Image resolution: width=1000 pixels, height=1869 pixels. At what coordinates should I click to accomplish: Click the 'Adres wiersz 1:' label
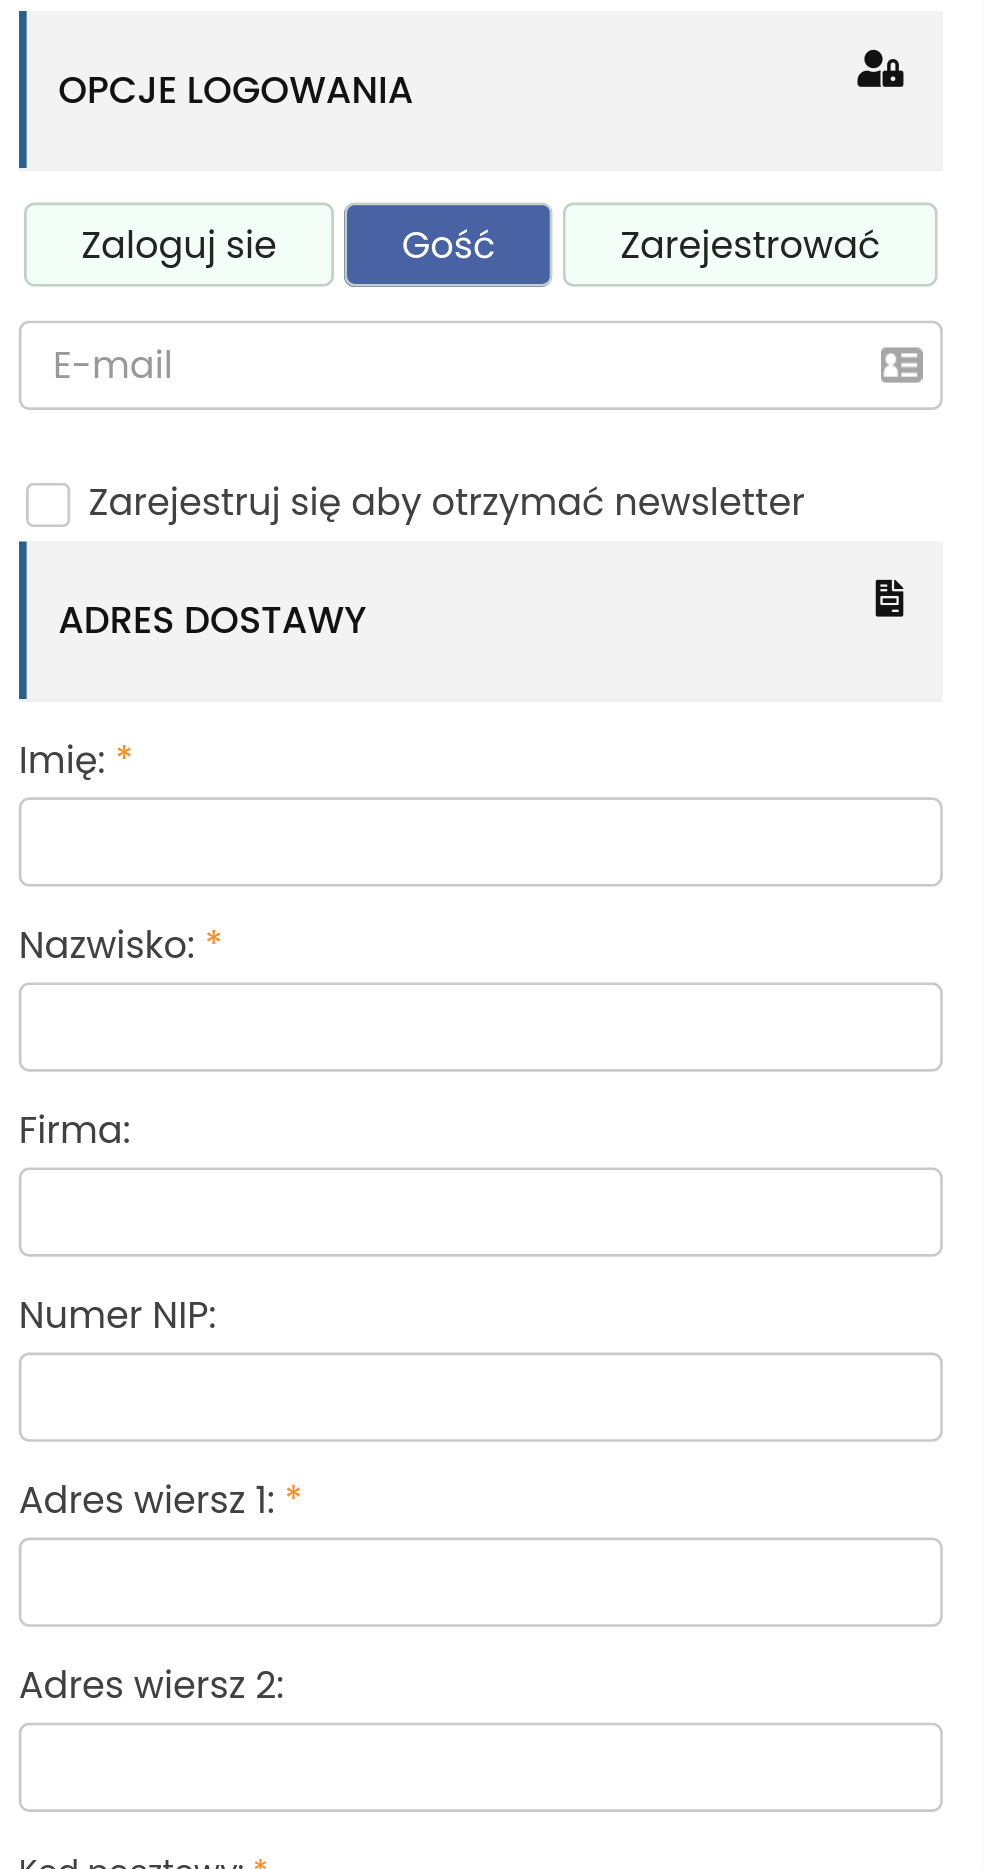pyautogui.click(x=147, y=1501)
